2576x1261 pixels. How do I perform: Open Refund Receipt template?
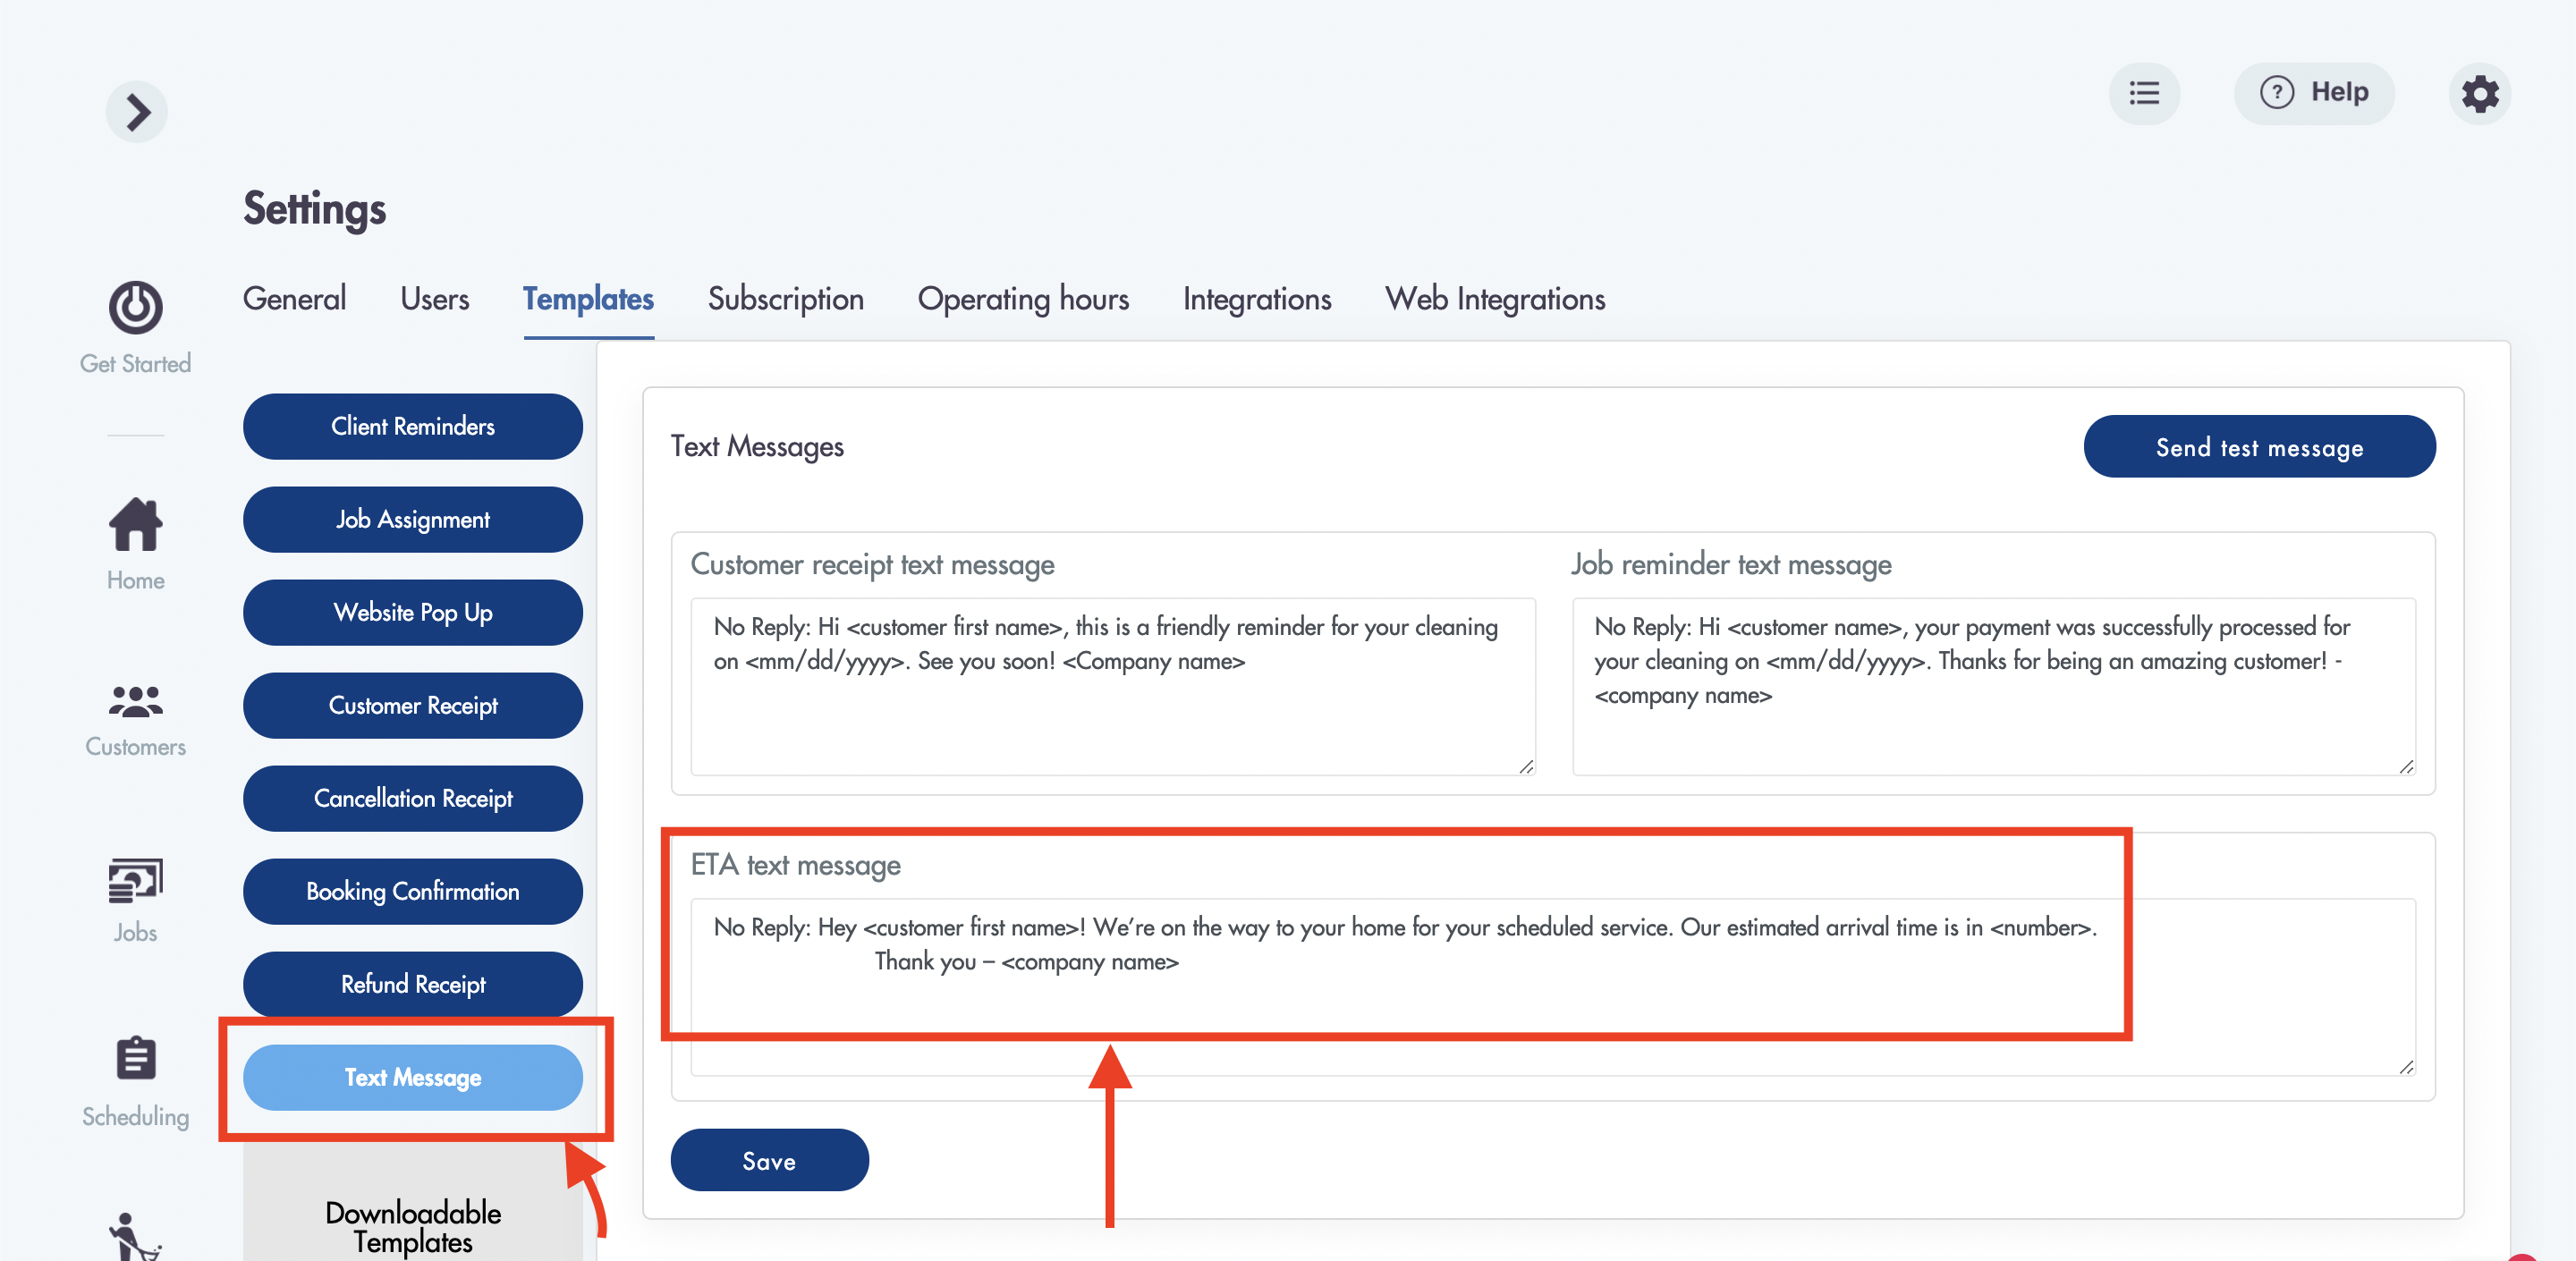(413, 984)
